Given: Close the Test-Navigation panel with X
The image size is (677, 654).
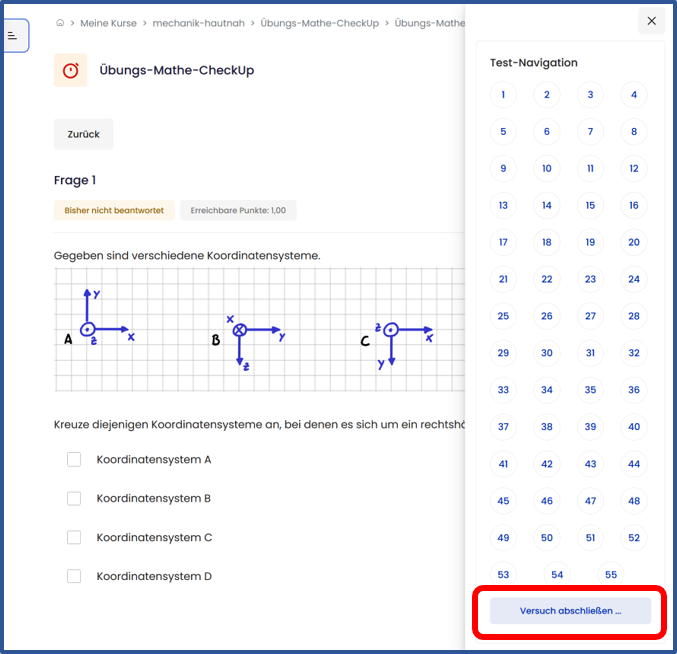Looking at the screenshot, I should (651, 21).
